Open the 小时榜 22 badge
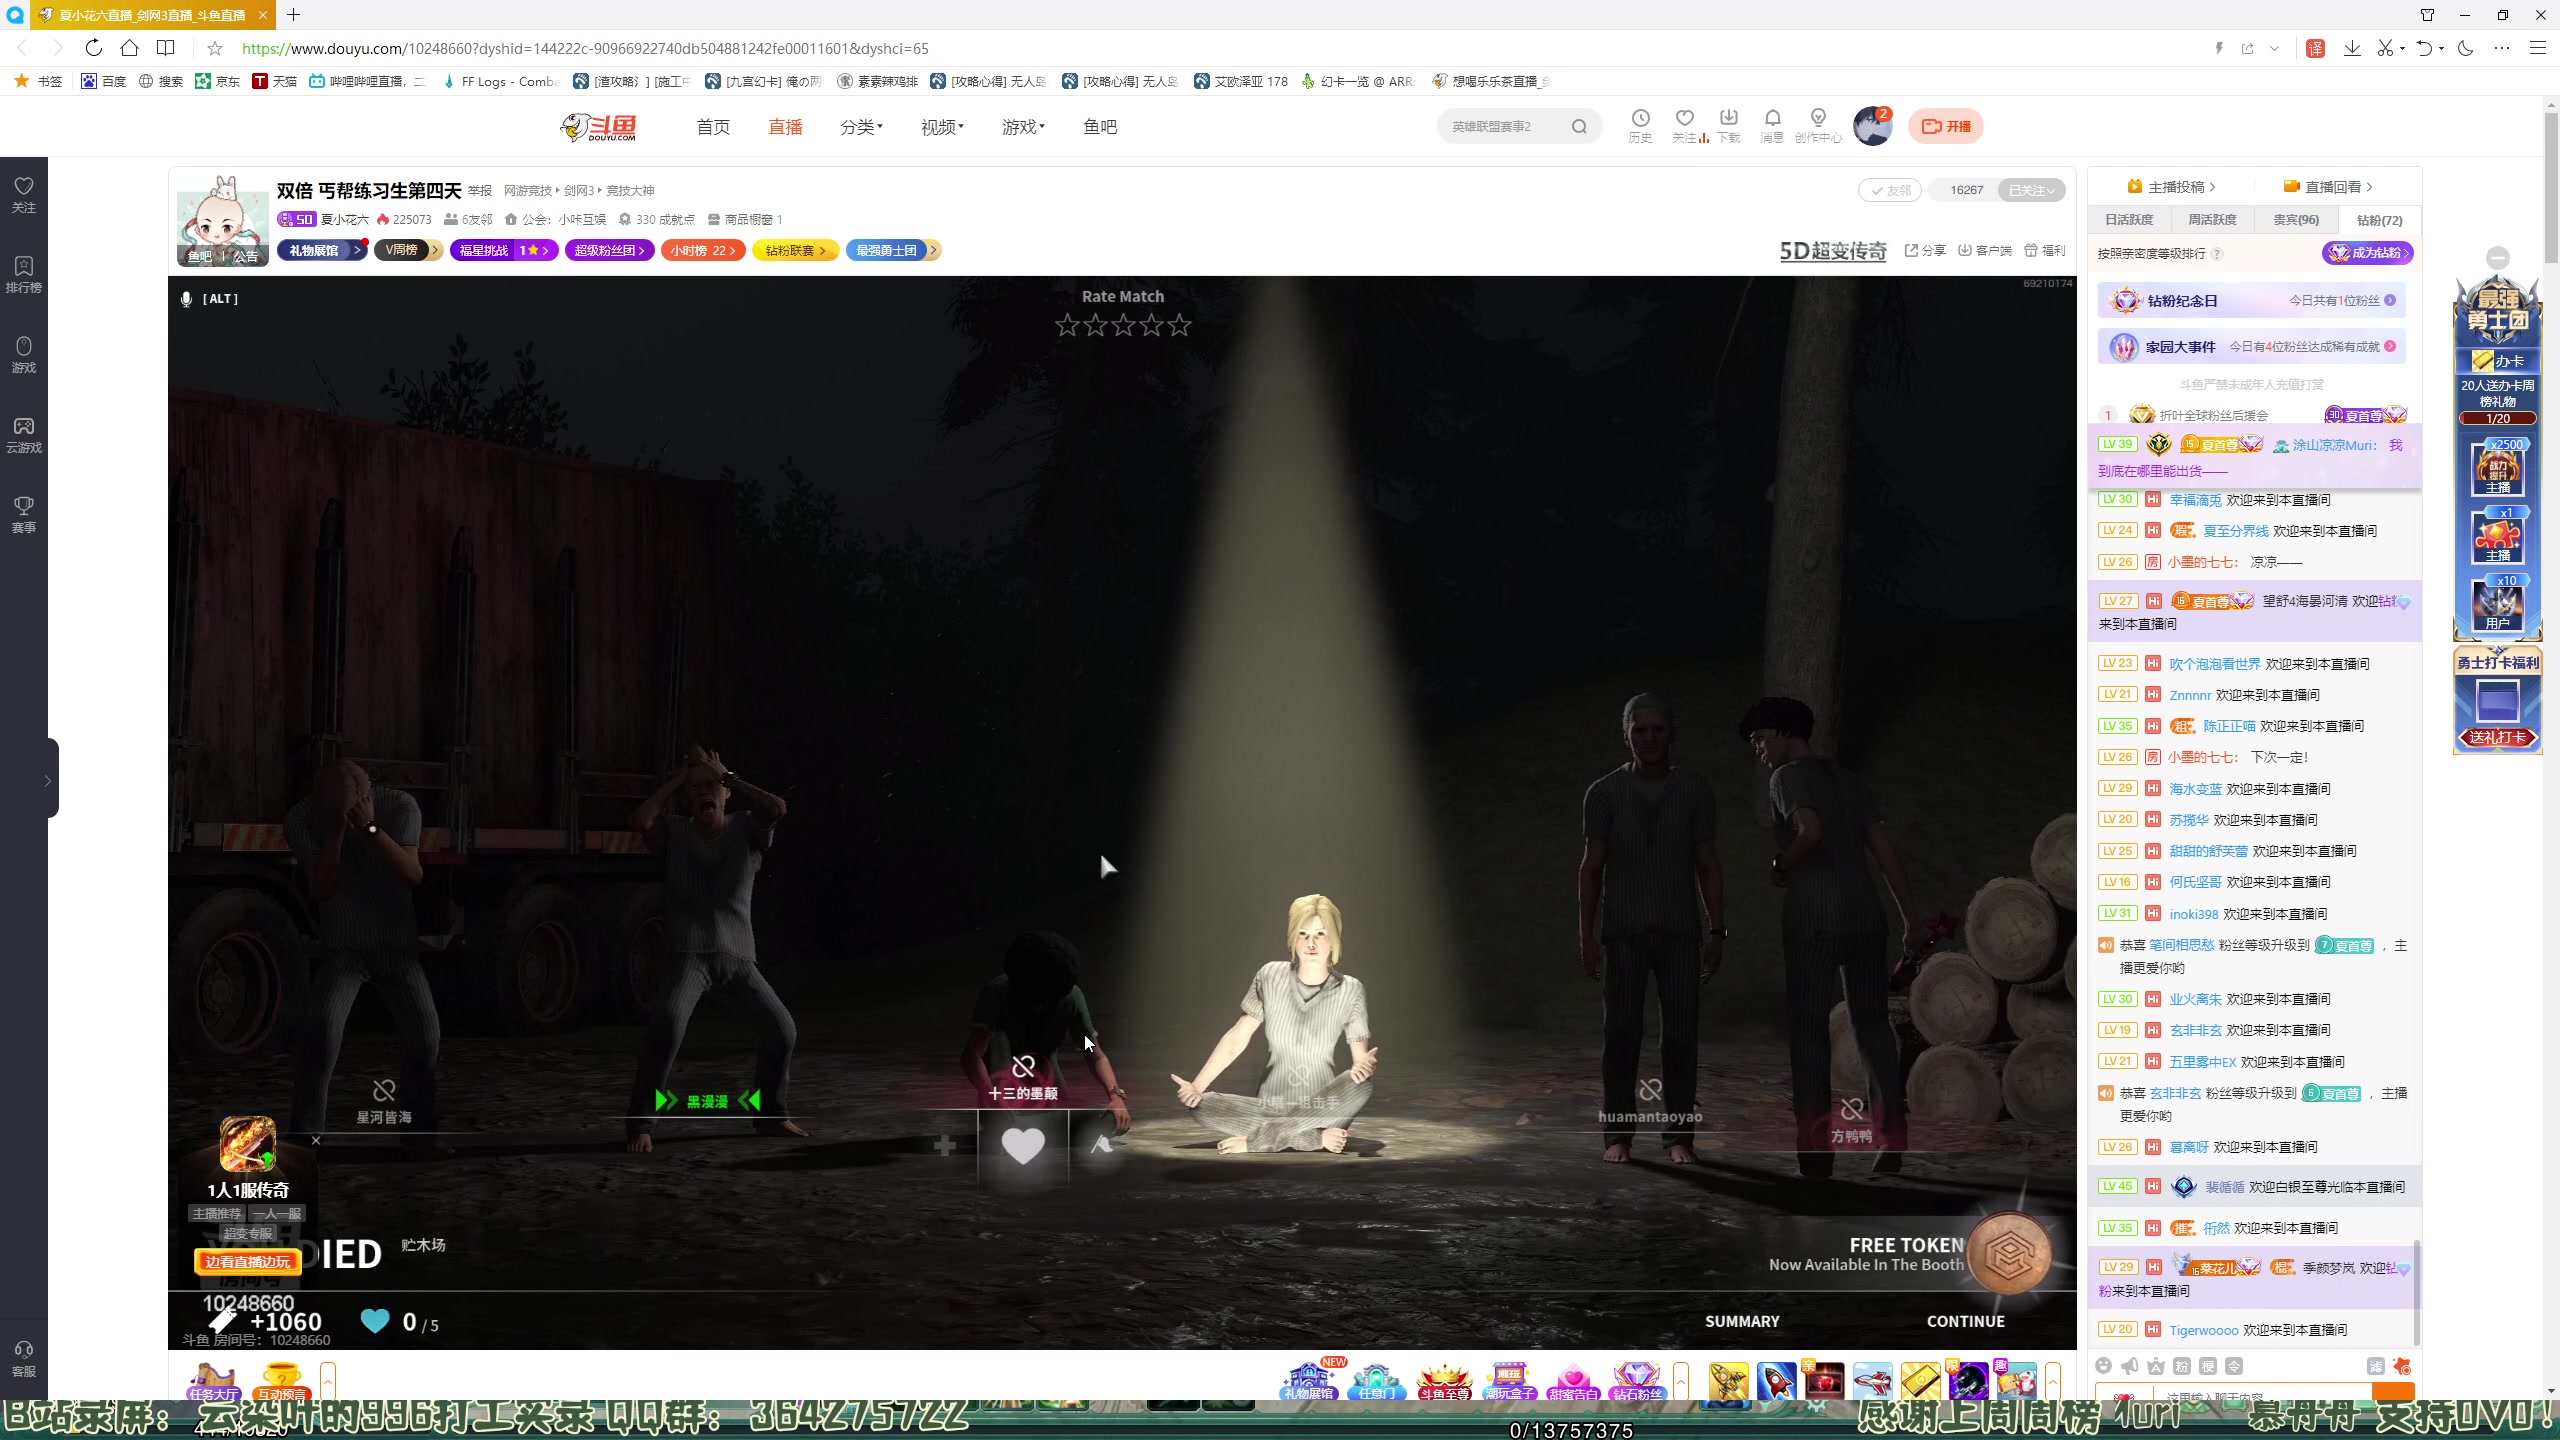The width and height of the screenshot is (2560, 1440). [x=703, y=250]
